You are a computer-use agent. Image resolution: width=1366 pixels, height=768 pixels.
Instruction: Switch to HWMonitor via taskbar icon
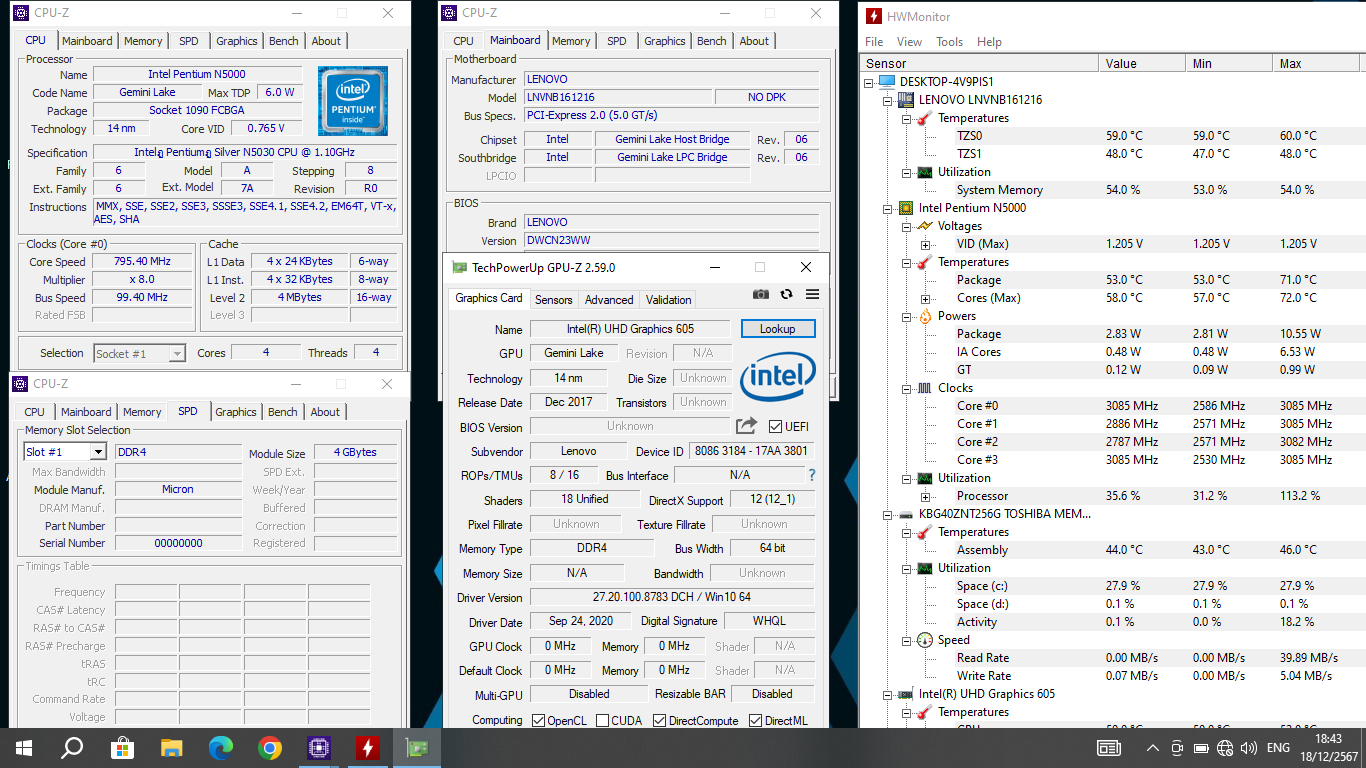pyautogui.click(x=367, y=748)
